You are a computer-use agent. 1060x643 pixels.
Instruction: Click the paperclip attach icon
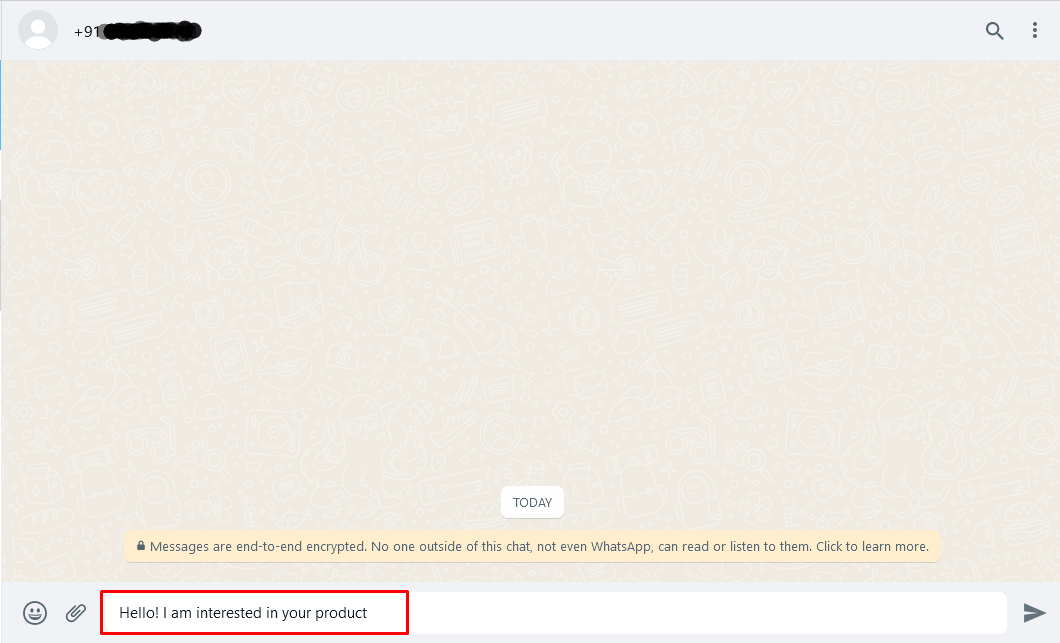[76, 613]
